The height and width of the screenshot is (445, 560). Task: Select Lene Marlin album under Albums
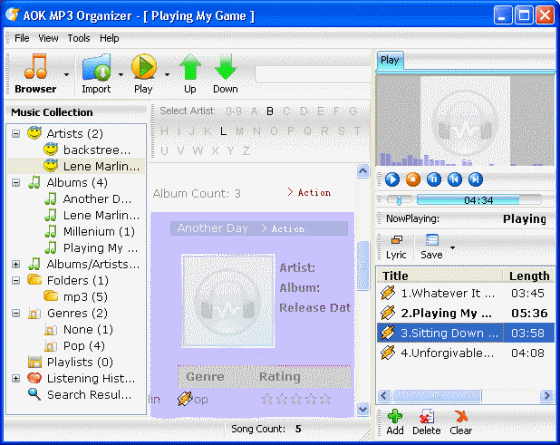click(92, 215)
